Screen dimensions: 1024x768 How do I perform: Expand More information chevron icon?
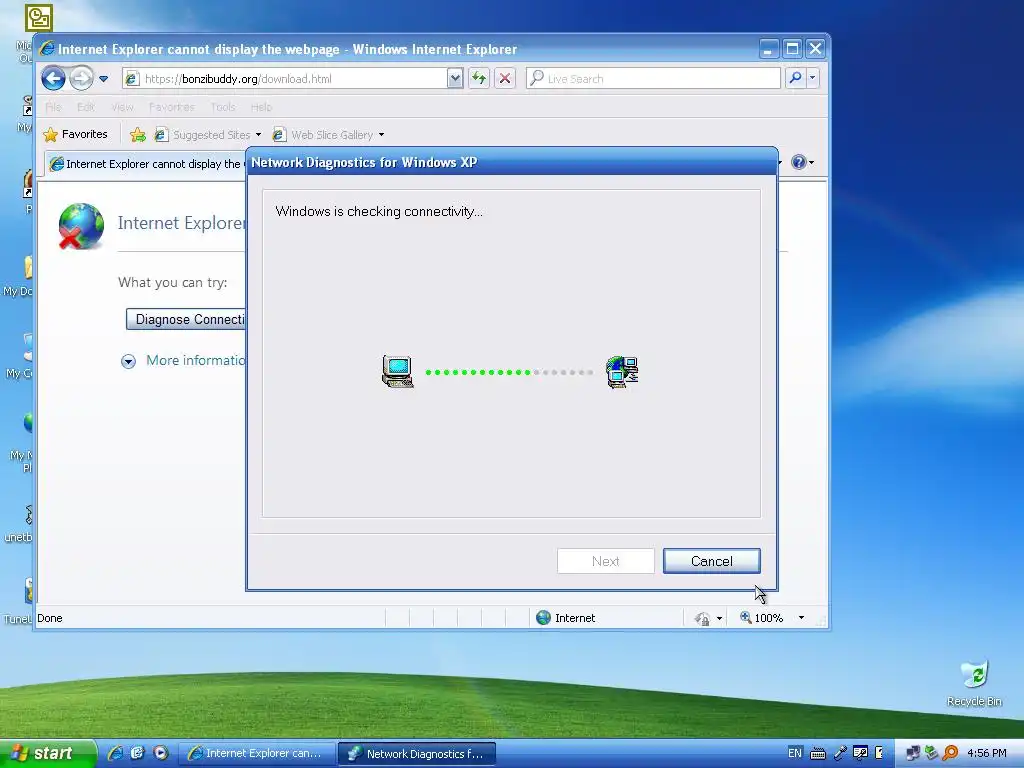coord(128,361)
